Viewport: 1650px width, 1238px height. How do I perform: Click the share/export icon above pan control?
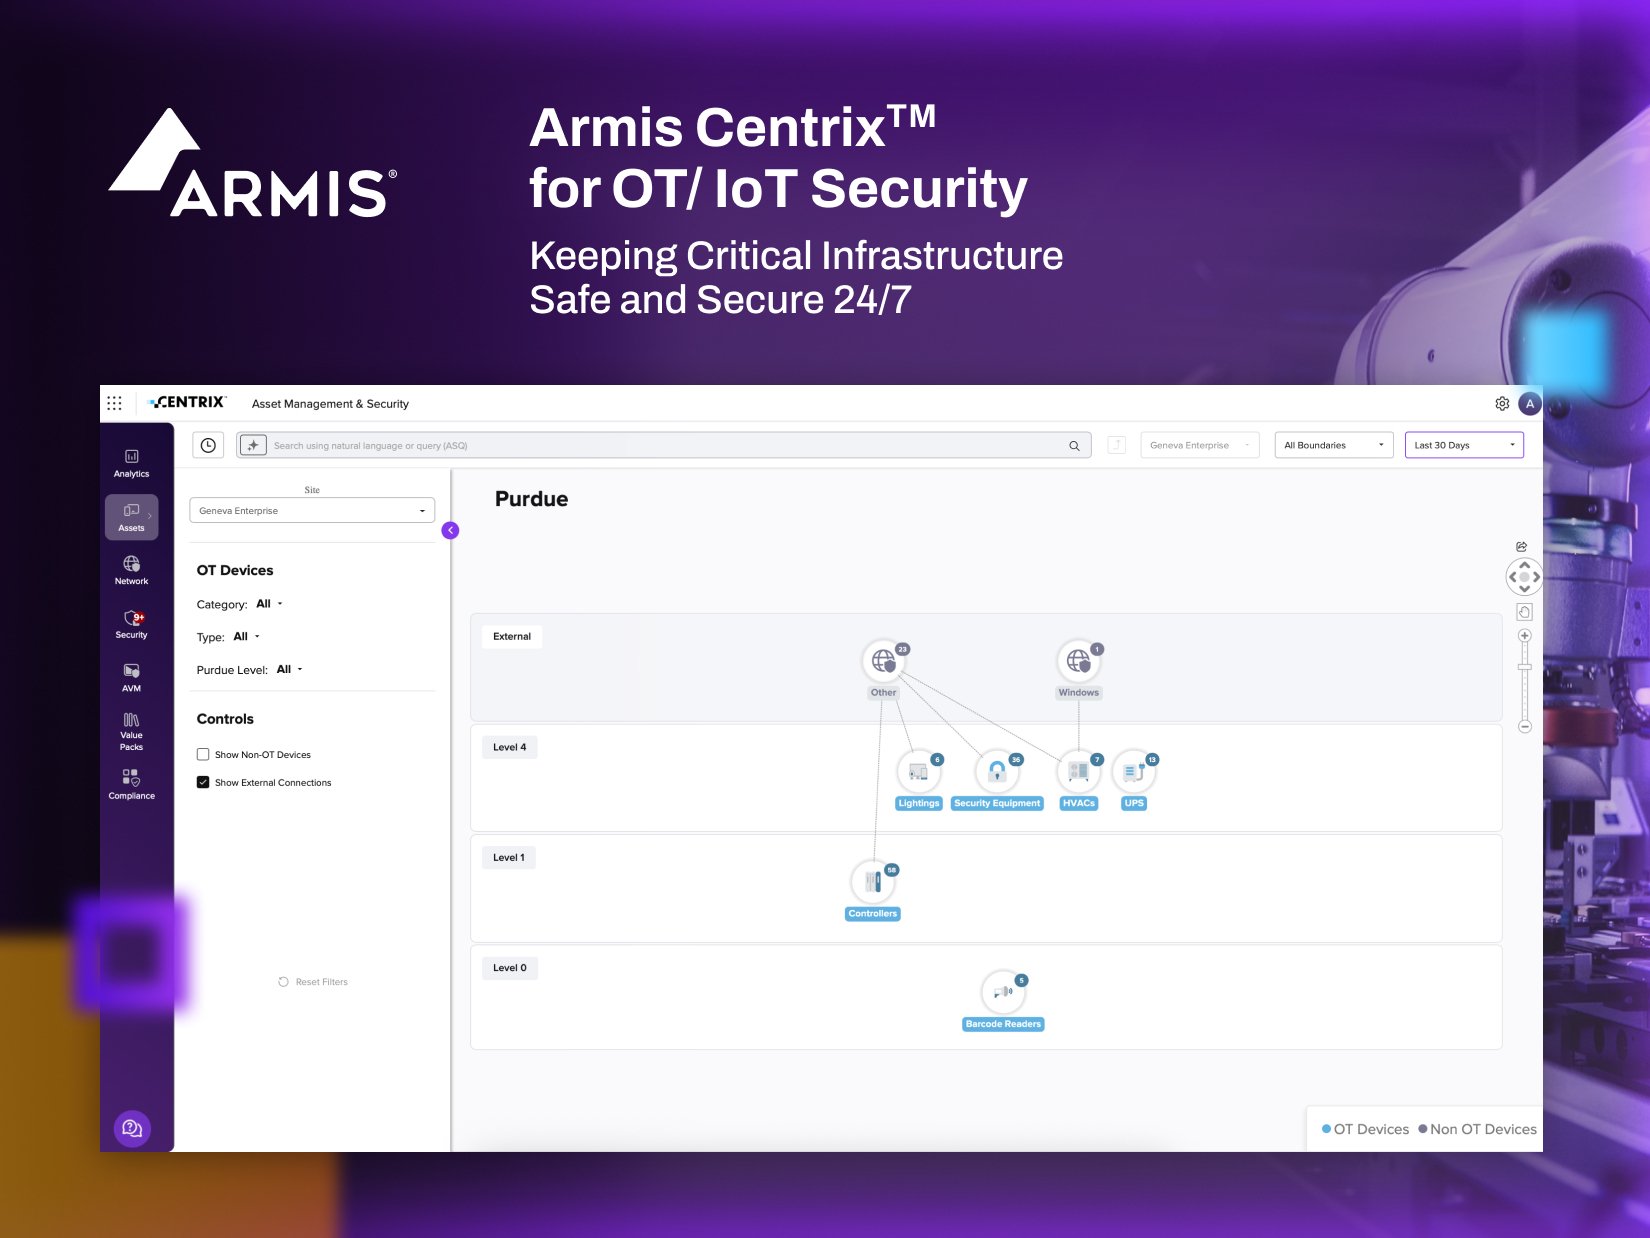1521,547
